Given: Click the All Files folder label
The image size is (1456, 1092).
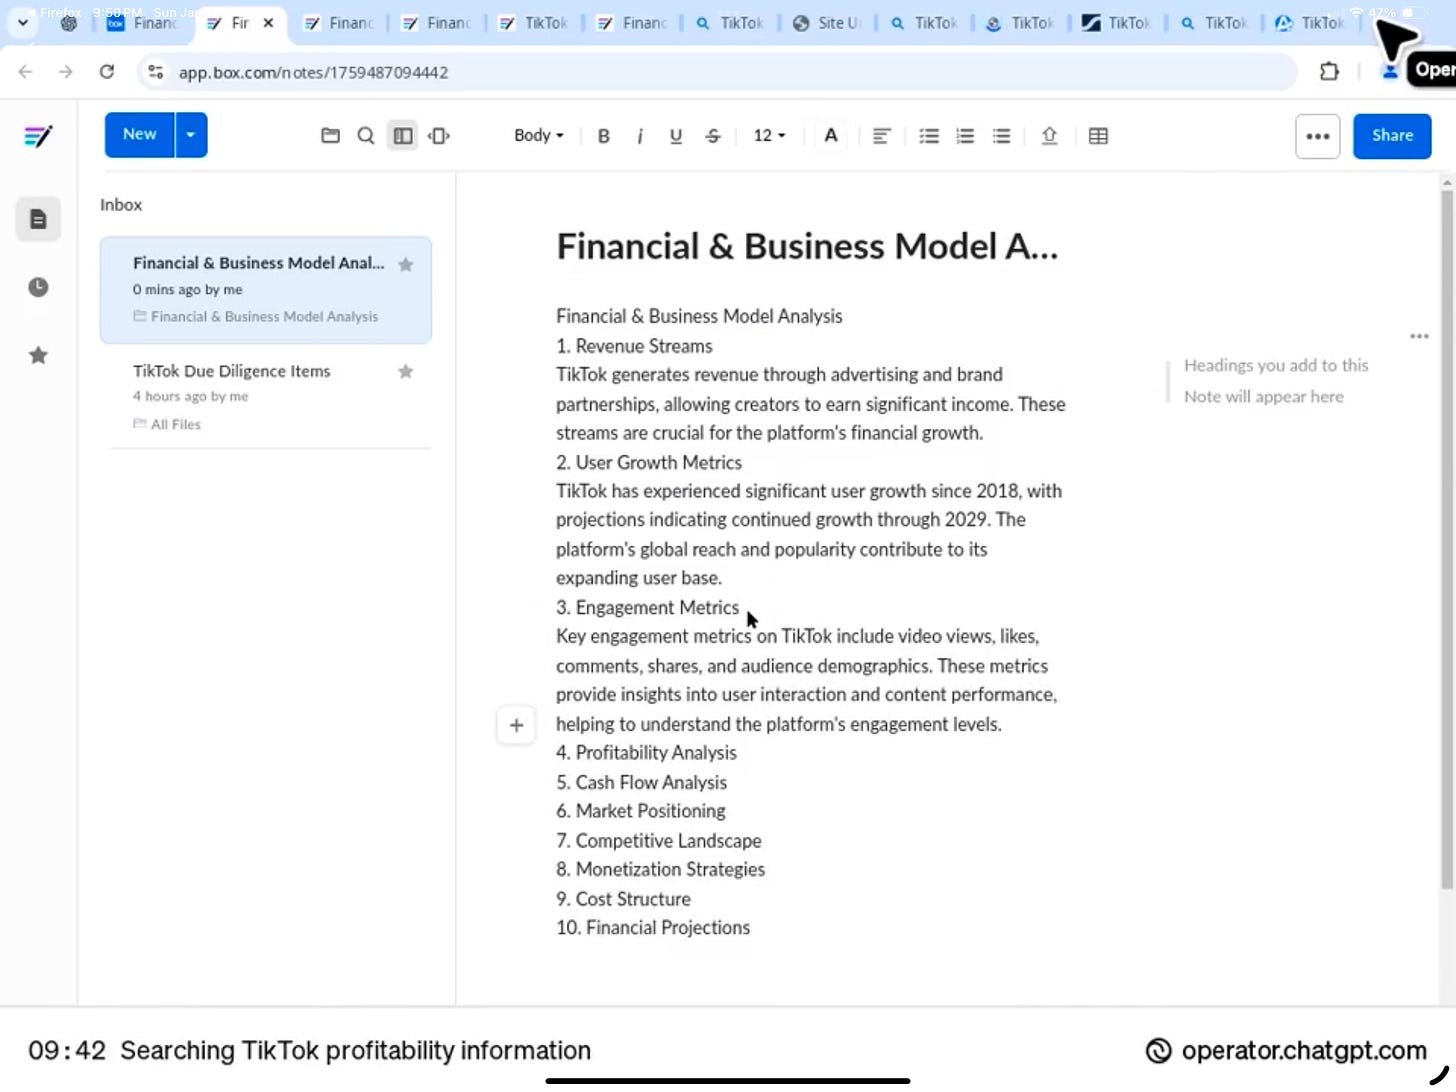Looking at the screenshot, I should (x=176, y=424).
